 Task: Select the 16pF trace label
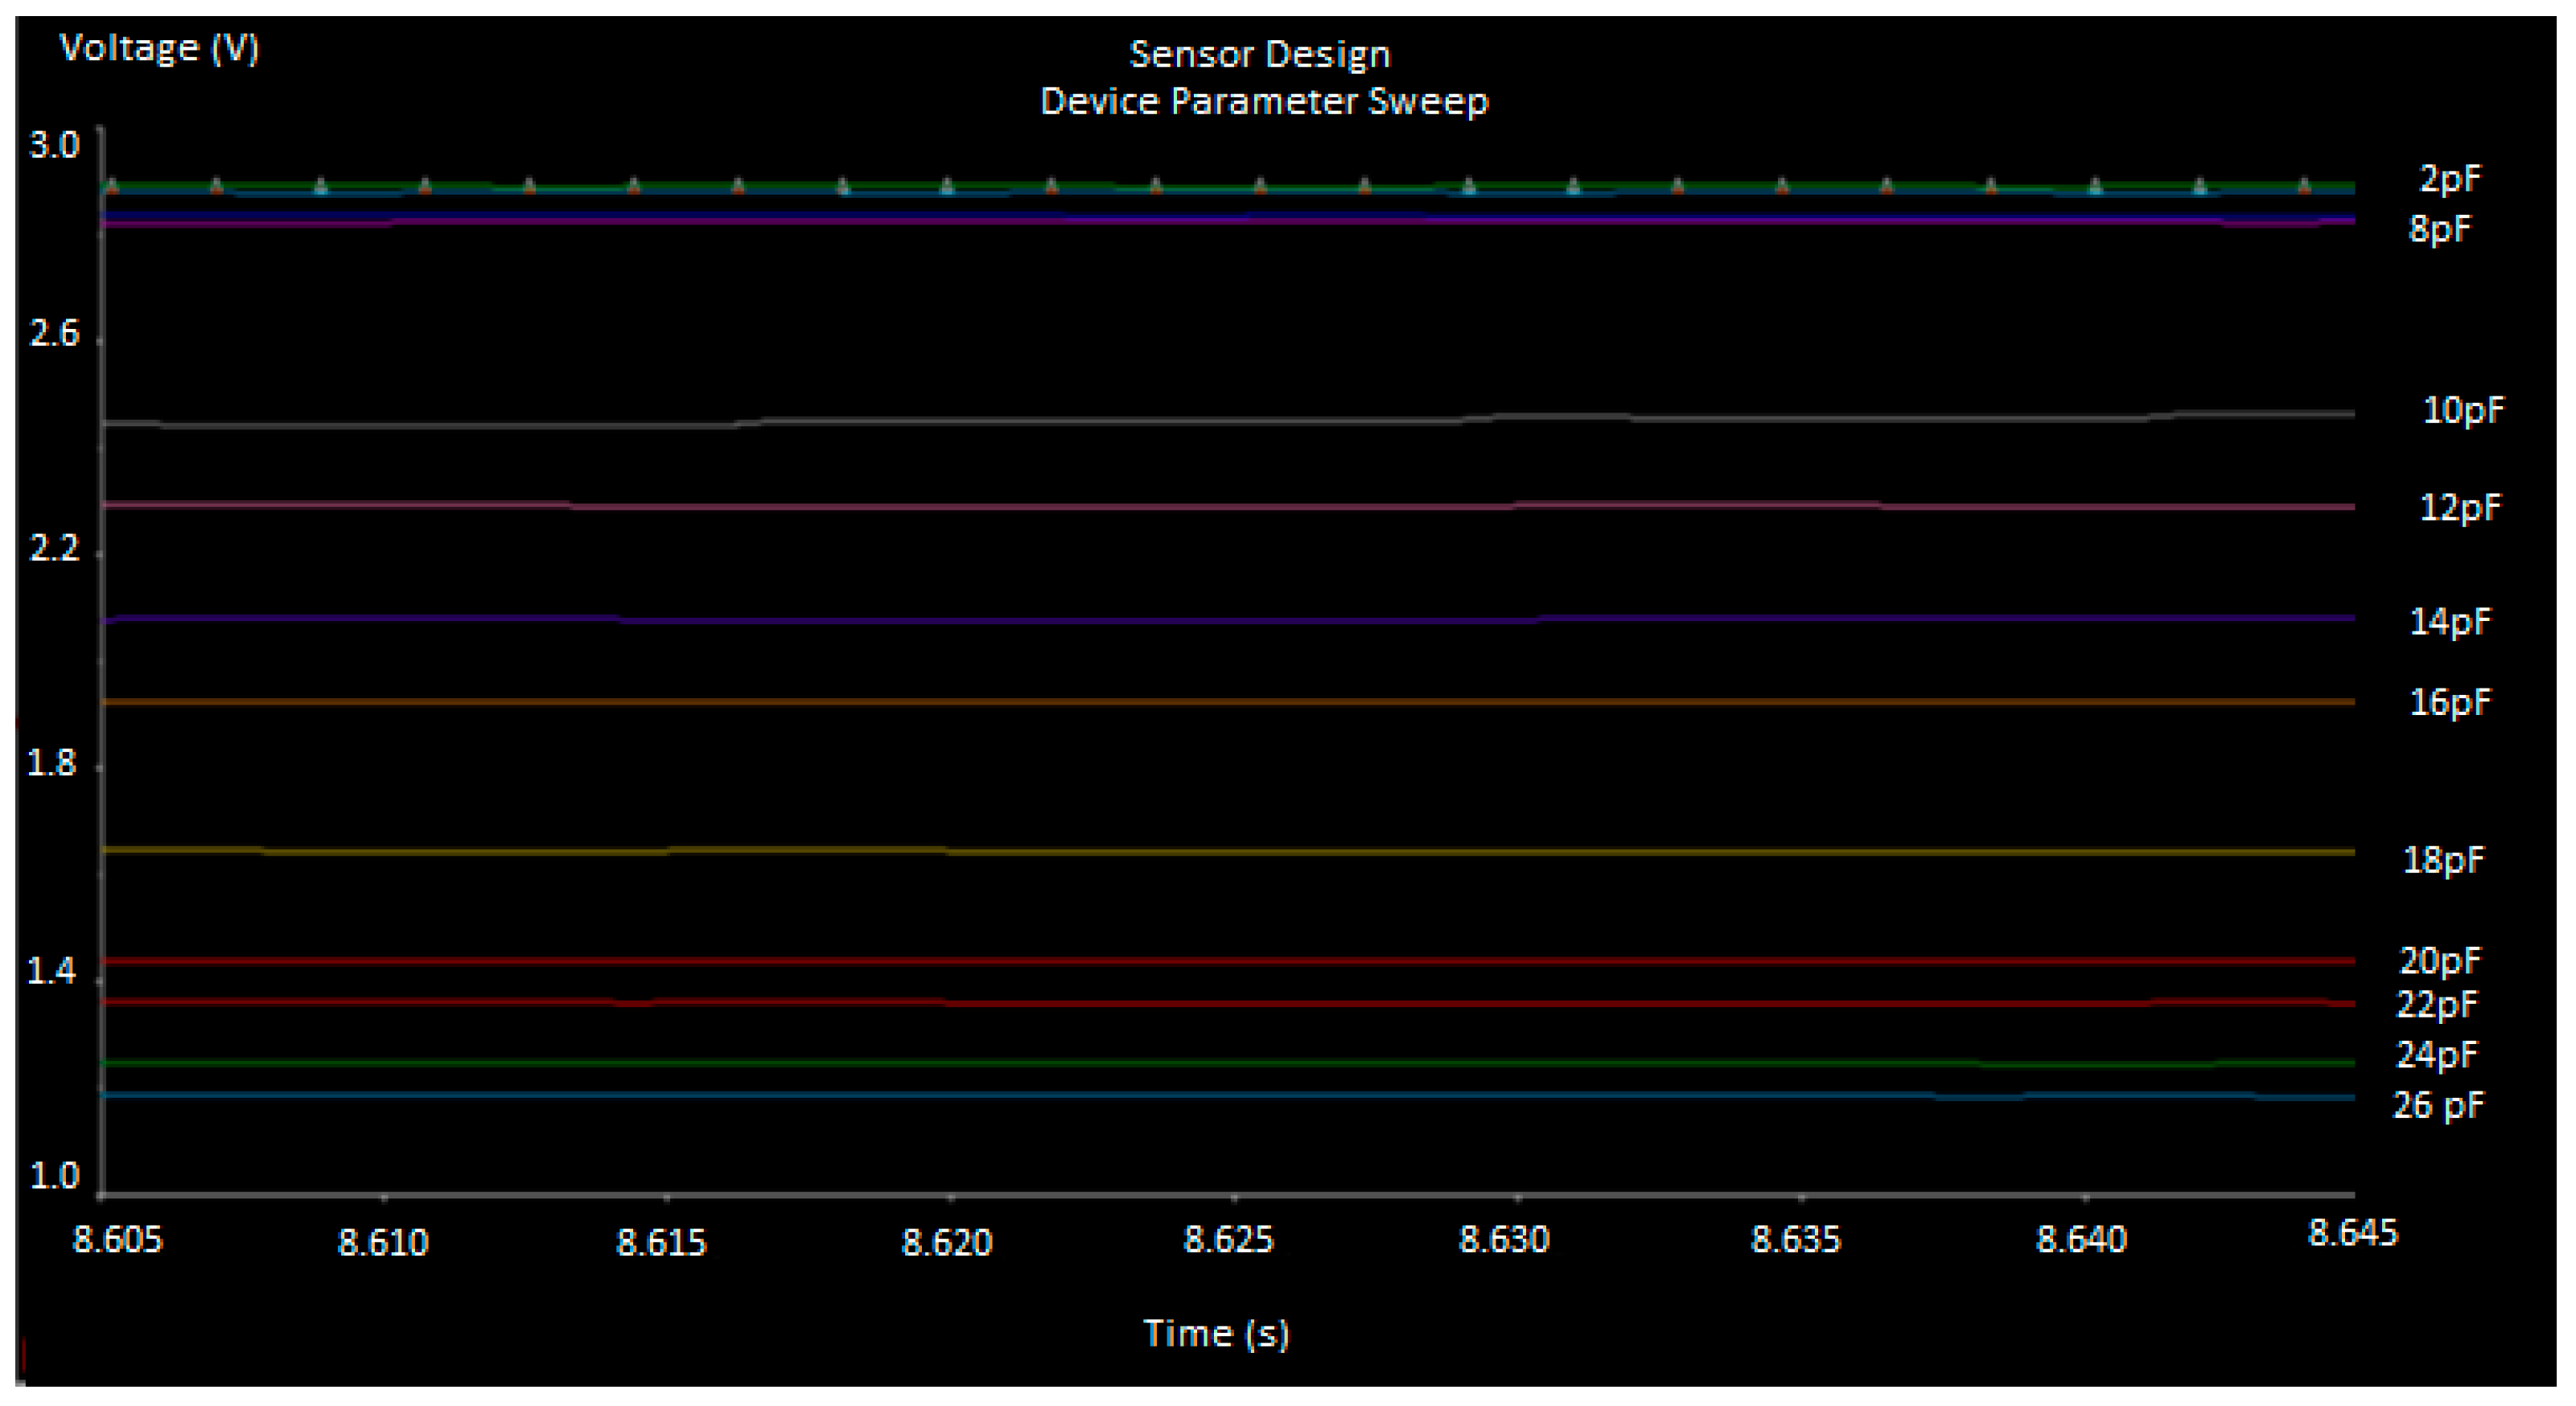click(2451, 702)
